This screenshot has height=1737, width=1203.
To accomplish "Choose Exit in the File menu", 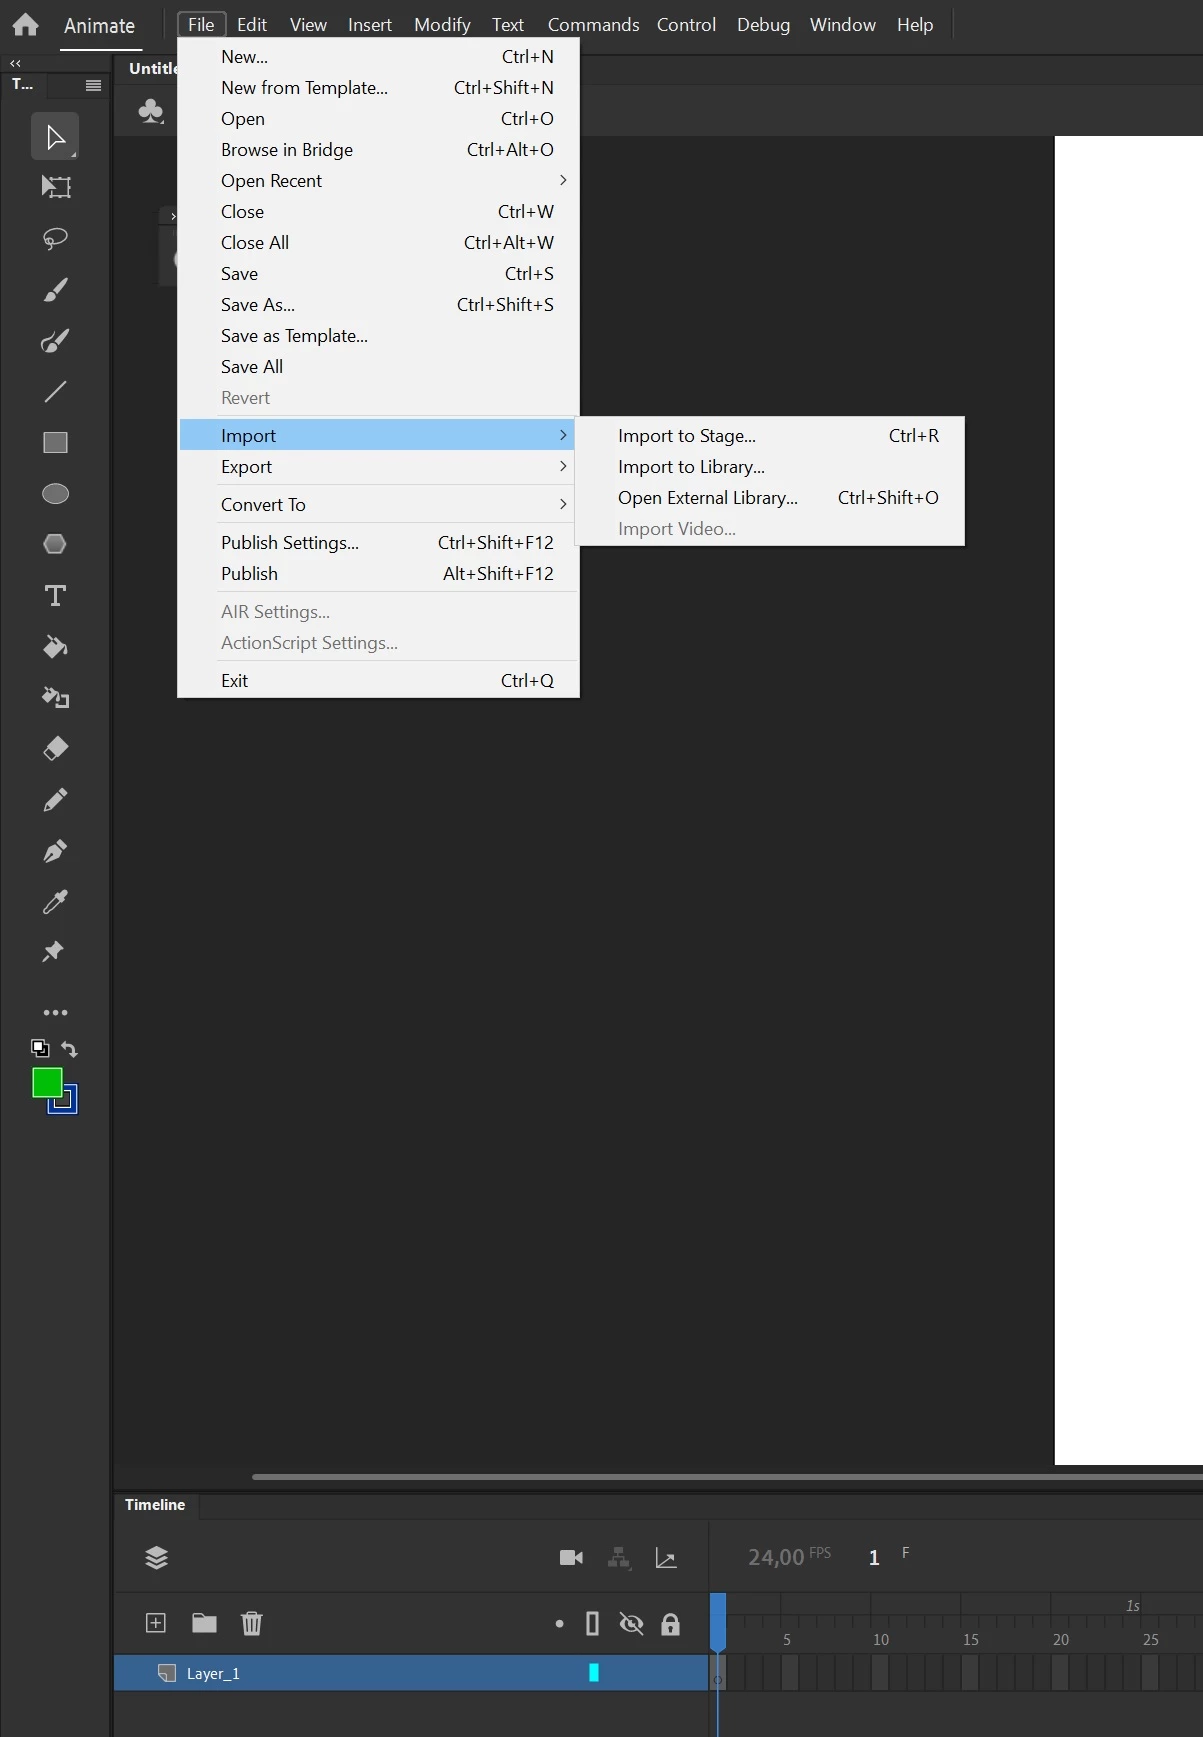I will point(378,681).
